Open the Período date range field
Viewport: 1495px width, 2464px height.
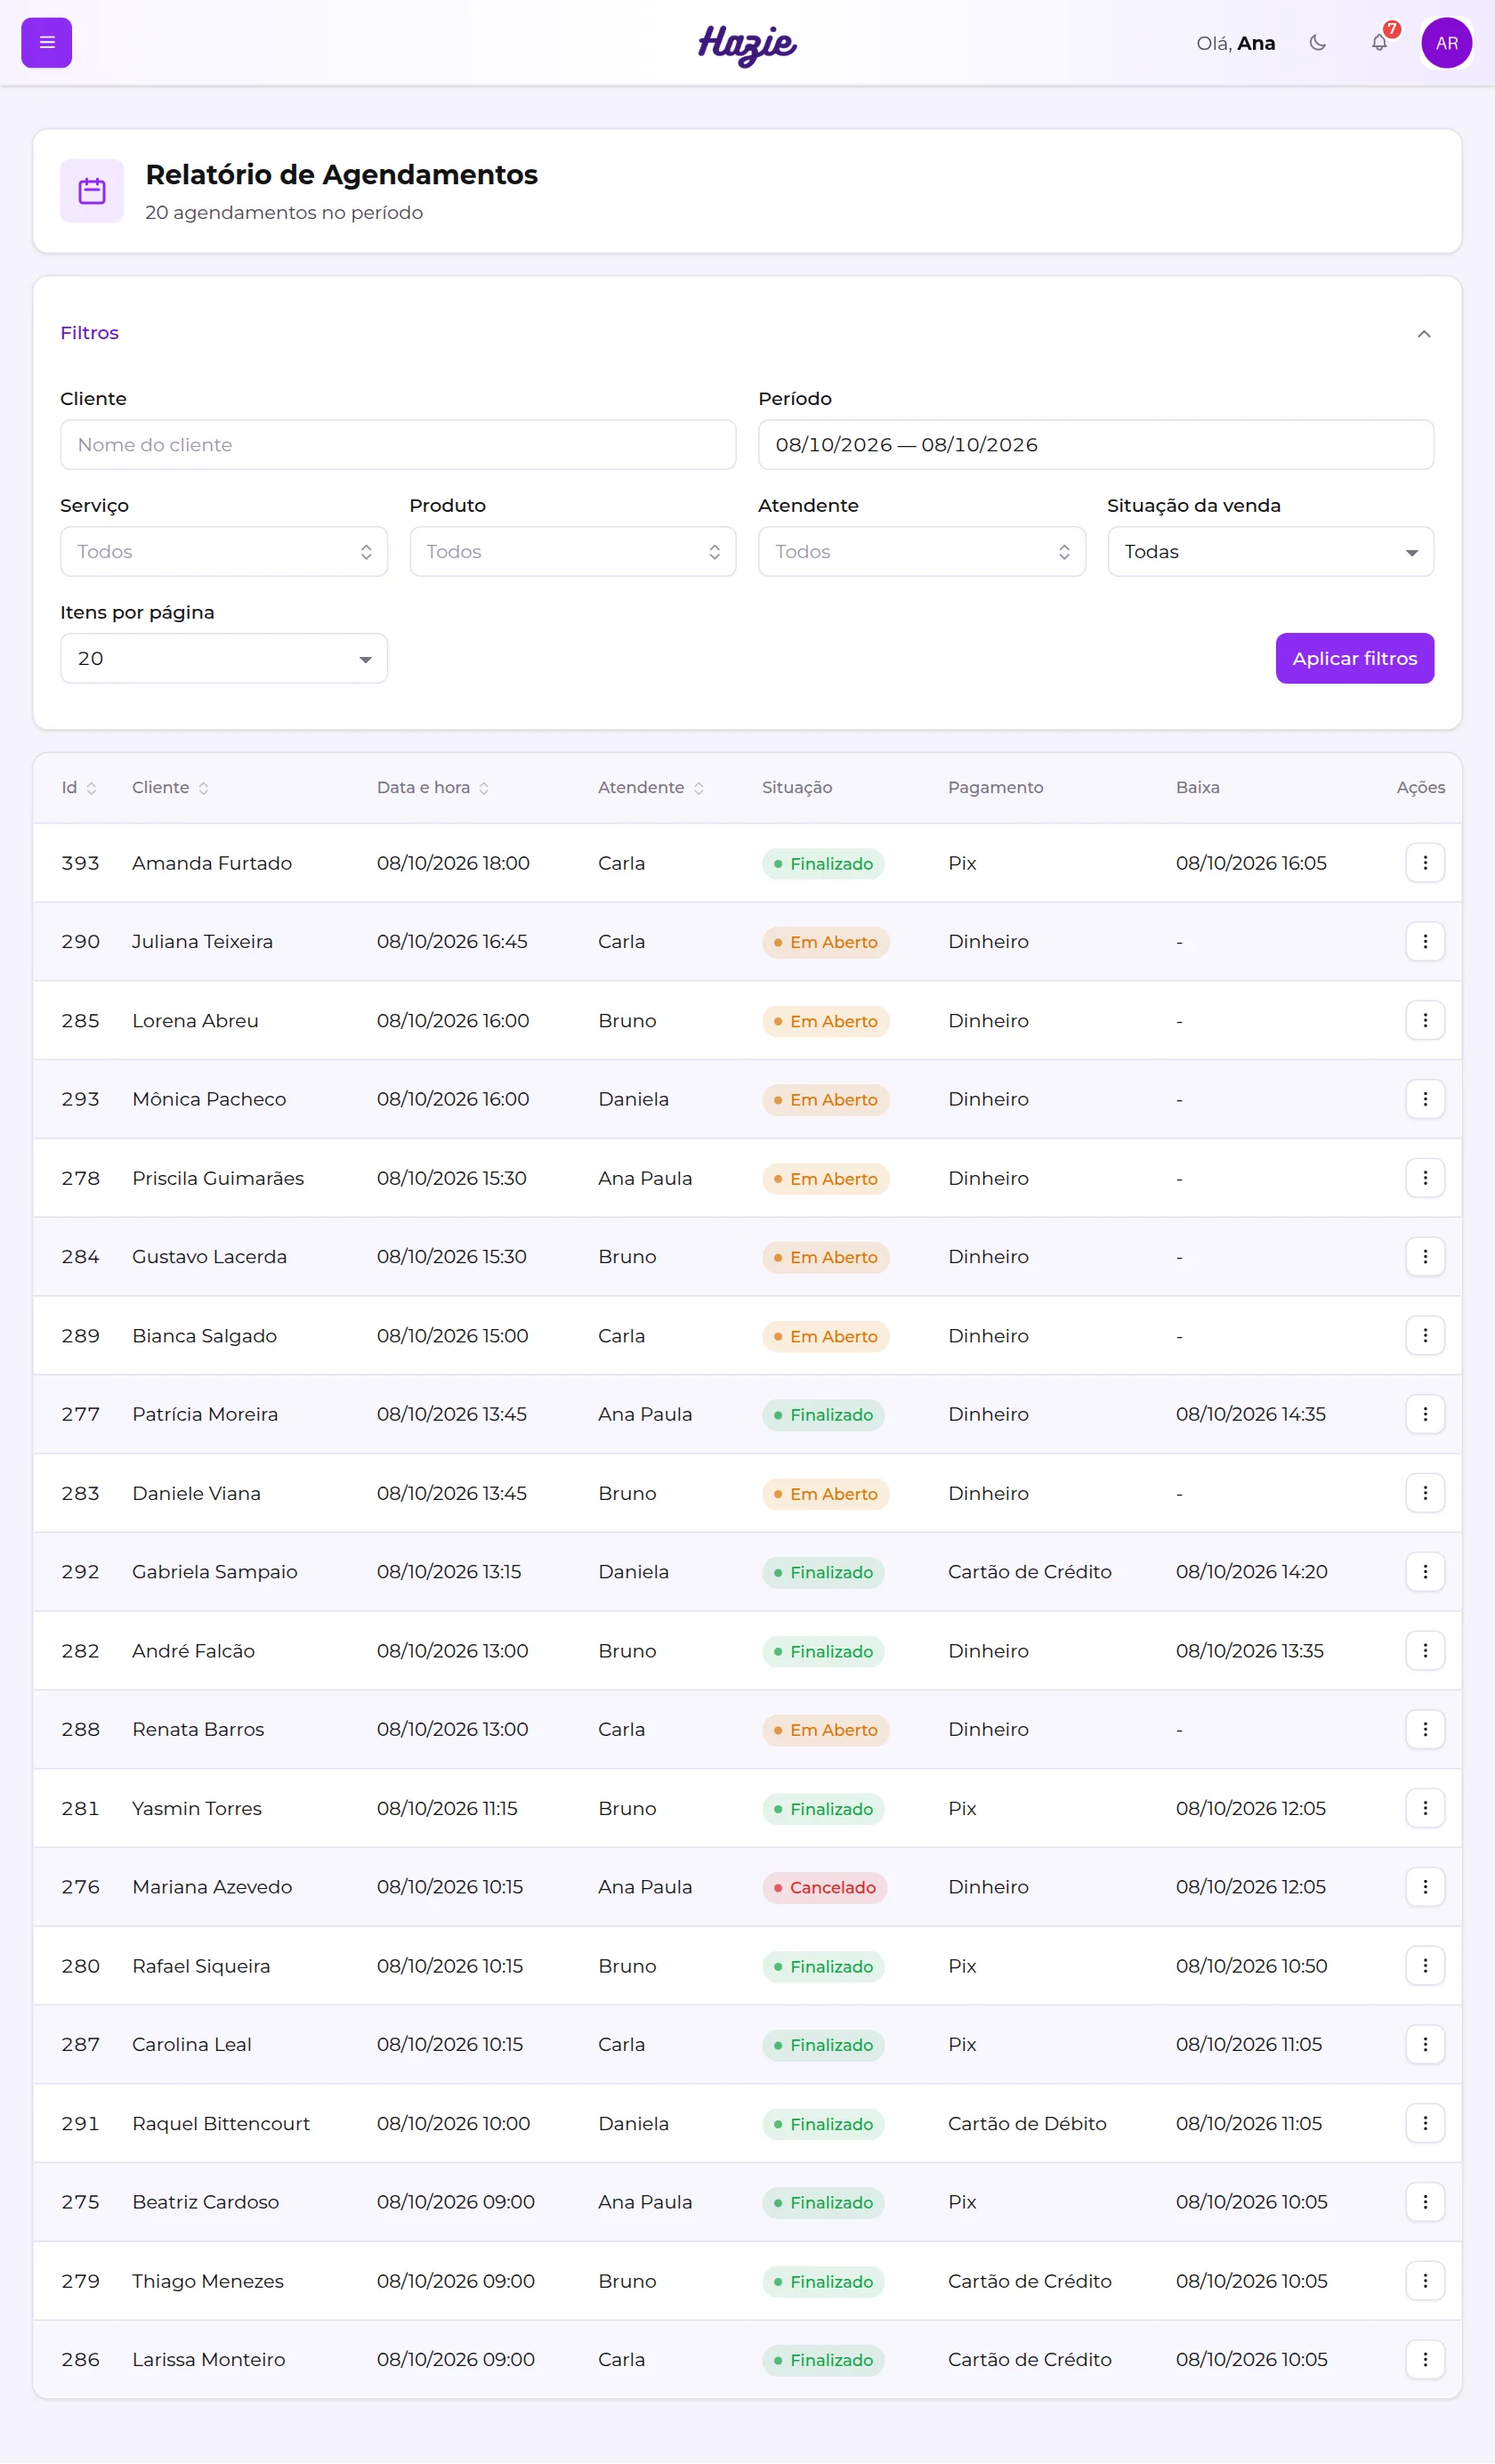[1096, 445]
